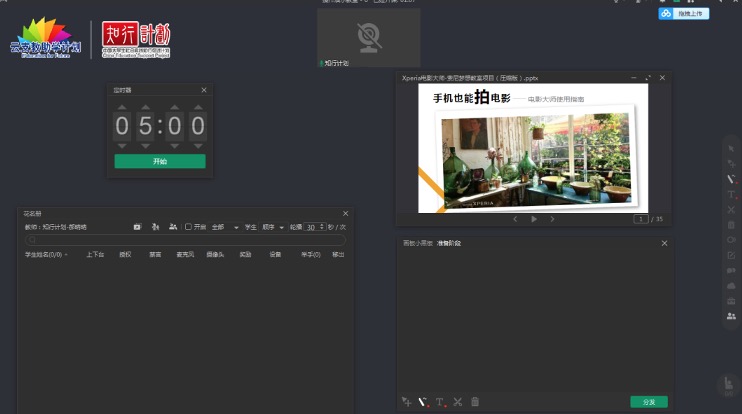Increase the timer's last seconds digit

click(x=198, y=107)
